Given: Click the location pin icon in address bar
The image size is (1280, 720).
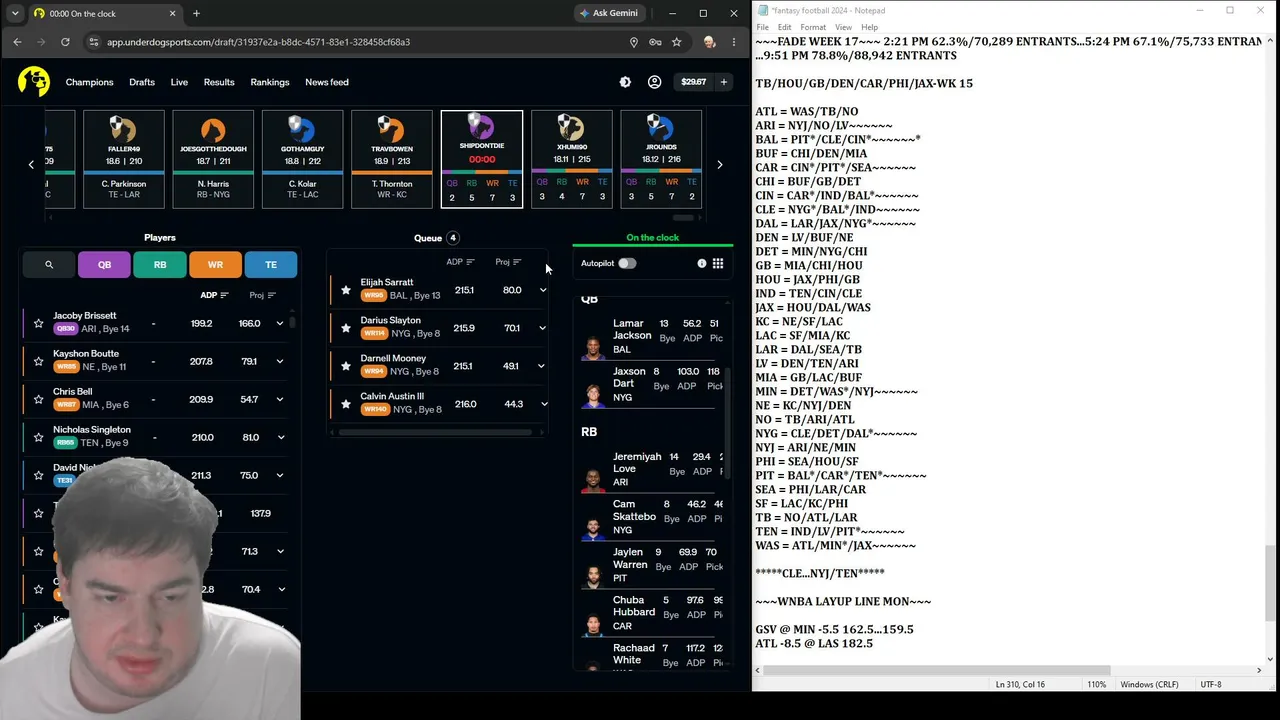Looking at the screenshot, I should (633, 42).
